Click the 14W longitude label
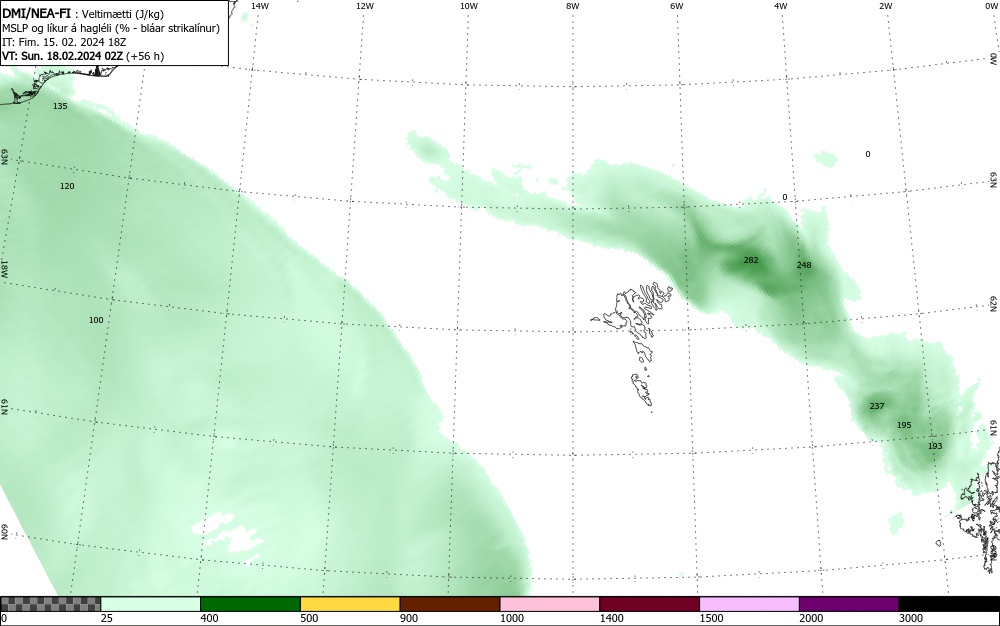The width and height of the screenshot is (1000, 626). tap(260, 6)
